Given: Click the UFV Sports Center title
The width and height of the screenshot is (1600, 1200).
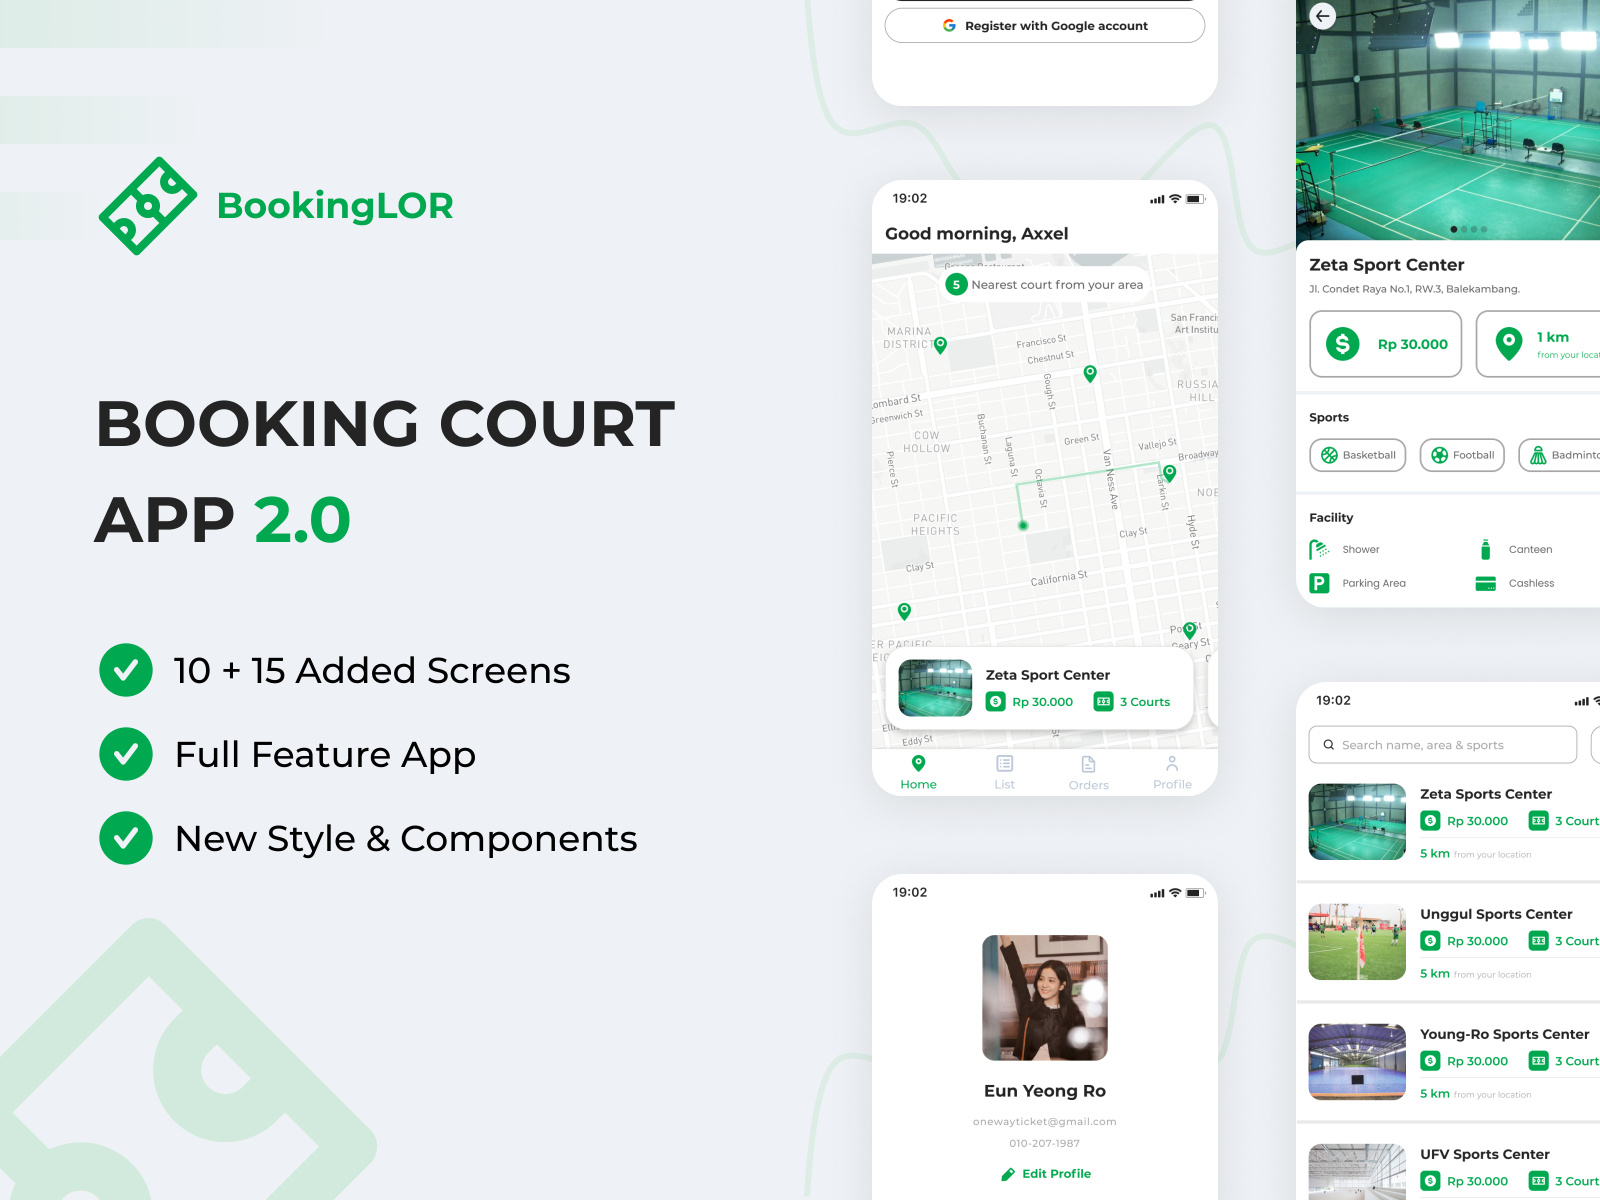Looking at the screenshot, I should pyautogui.click(x=1485, y=1154).
